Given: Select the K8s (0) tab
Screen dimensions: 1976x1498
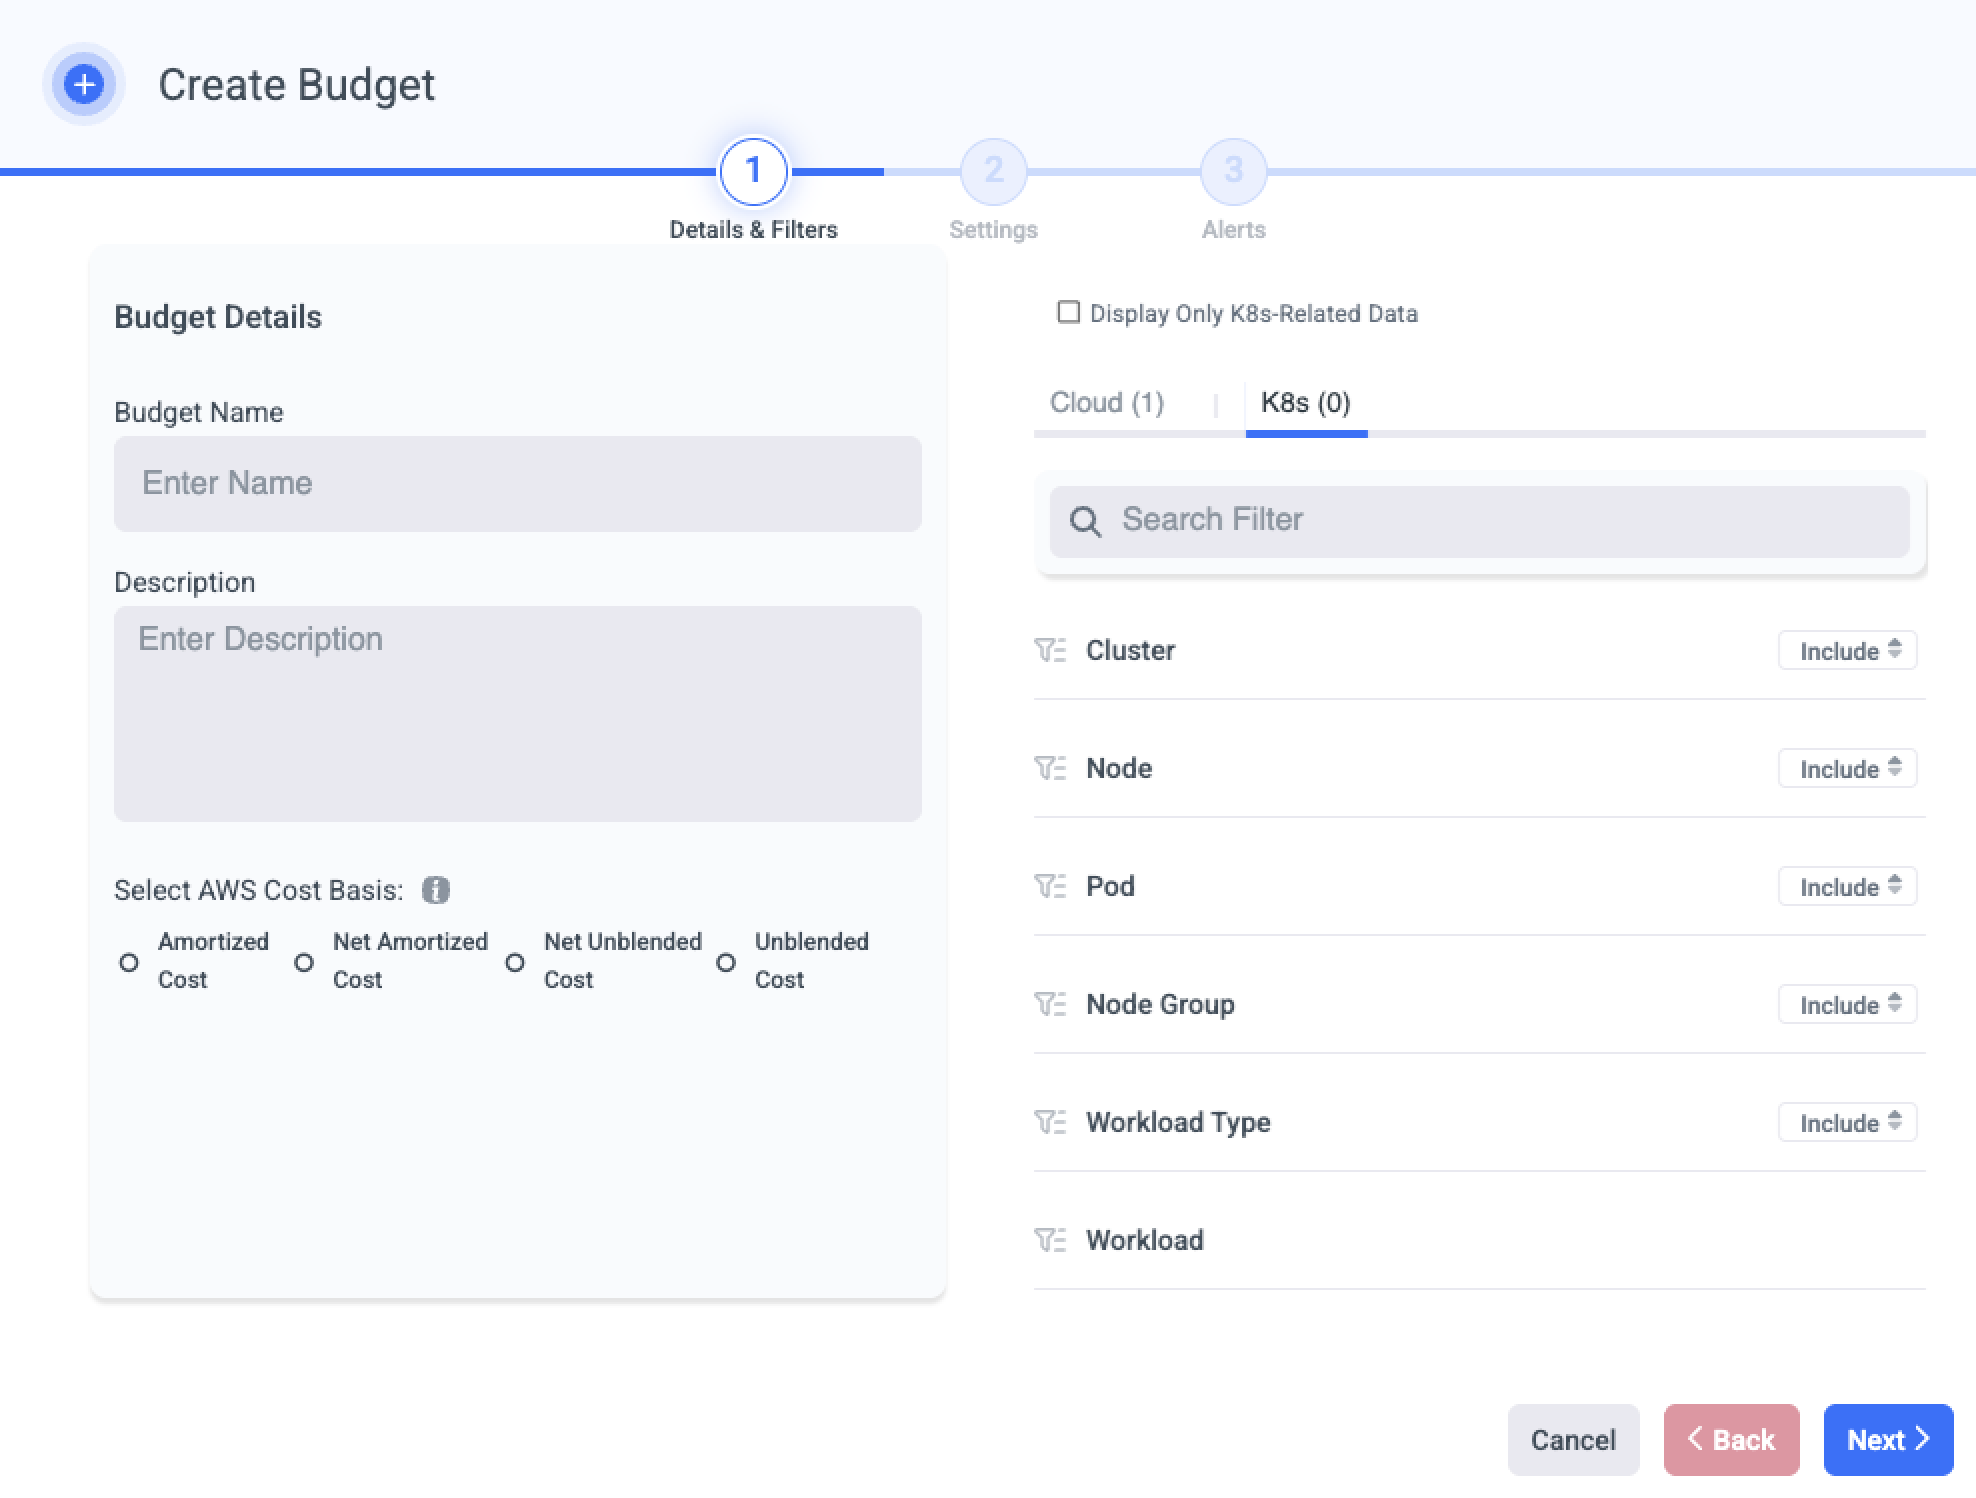Looking at the screenshot, I should coord(1305,402).
